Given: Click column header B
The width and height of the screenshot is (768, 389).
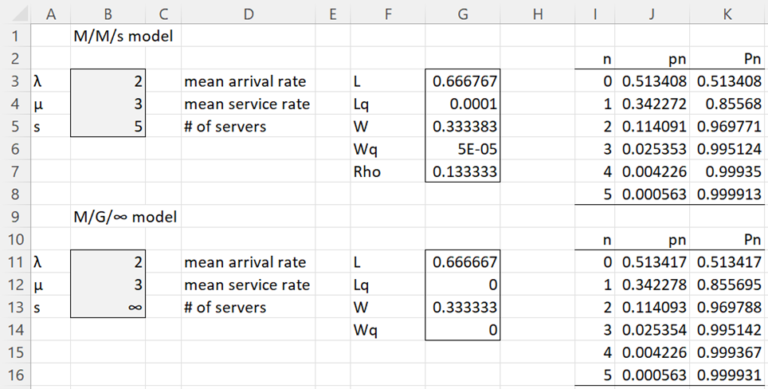Looking at the screenshot, I should pyautogui.click(x=108, y=14).
